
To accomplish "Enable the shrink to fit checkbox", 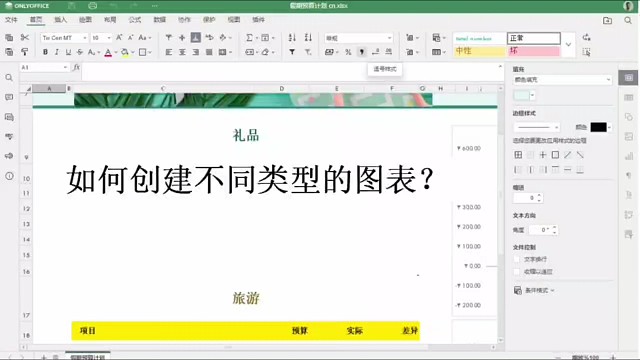I will coord(517,271).
